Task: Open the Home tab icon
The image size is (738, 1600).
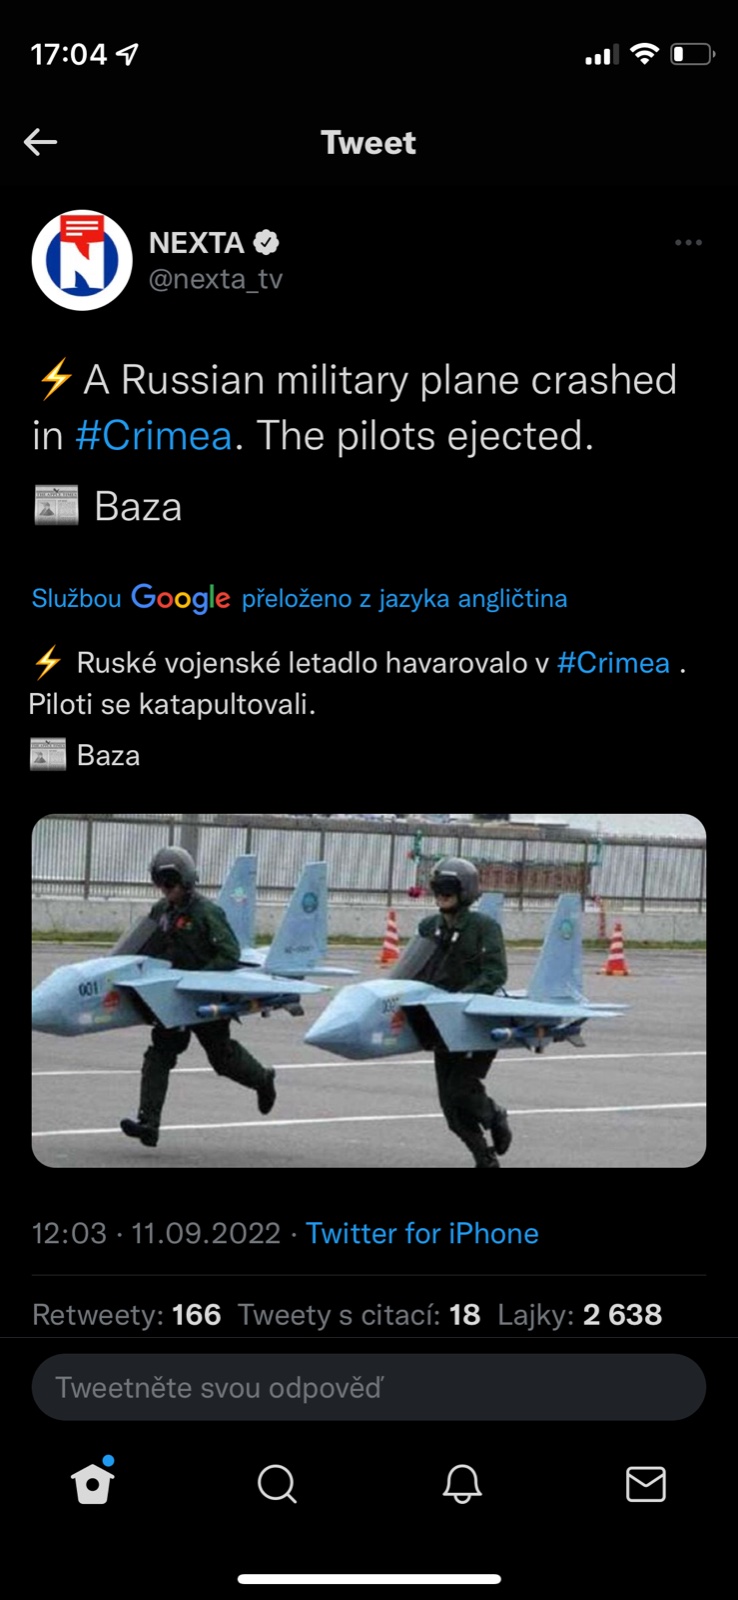Action: click(93, 1482)
